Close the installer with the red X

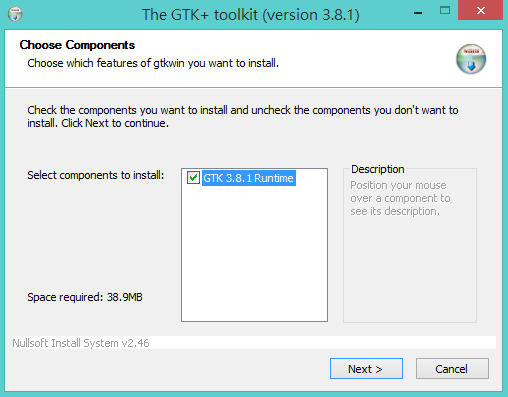tap(480, 10)
